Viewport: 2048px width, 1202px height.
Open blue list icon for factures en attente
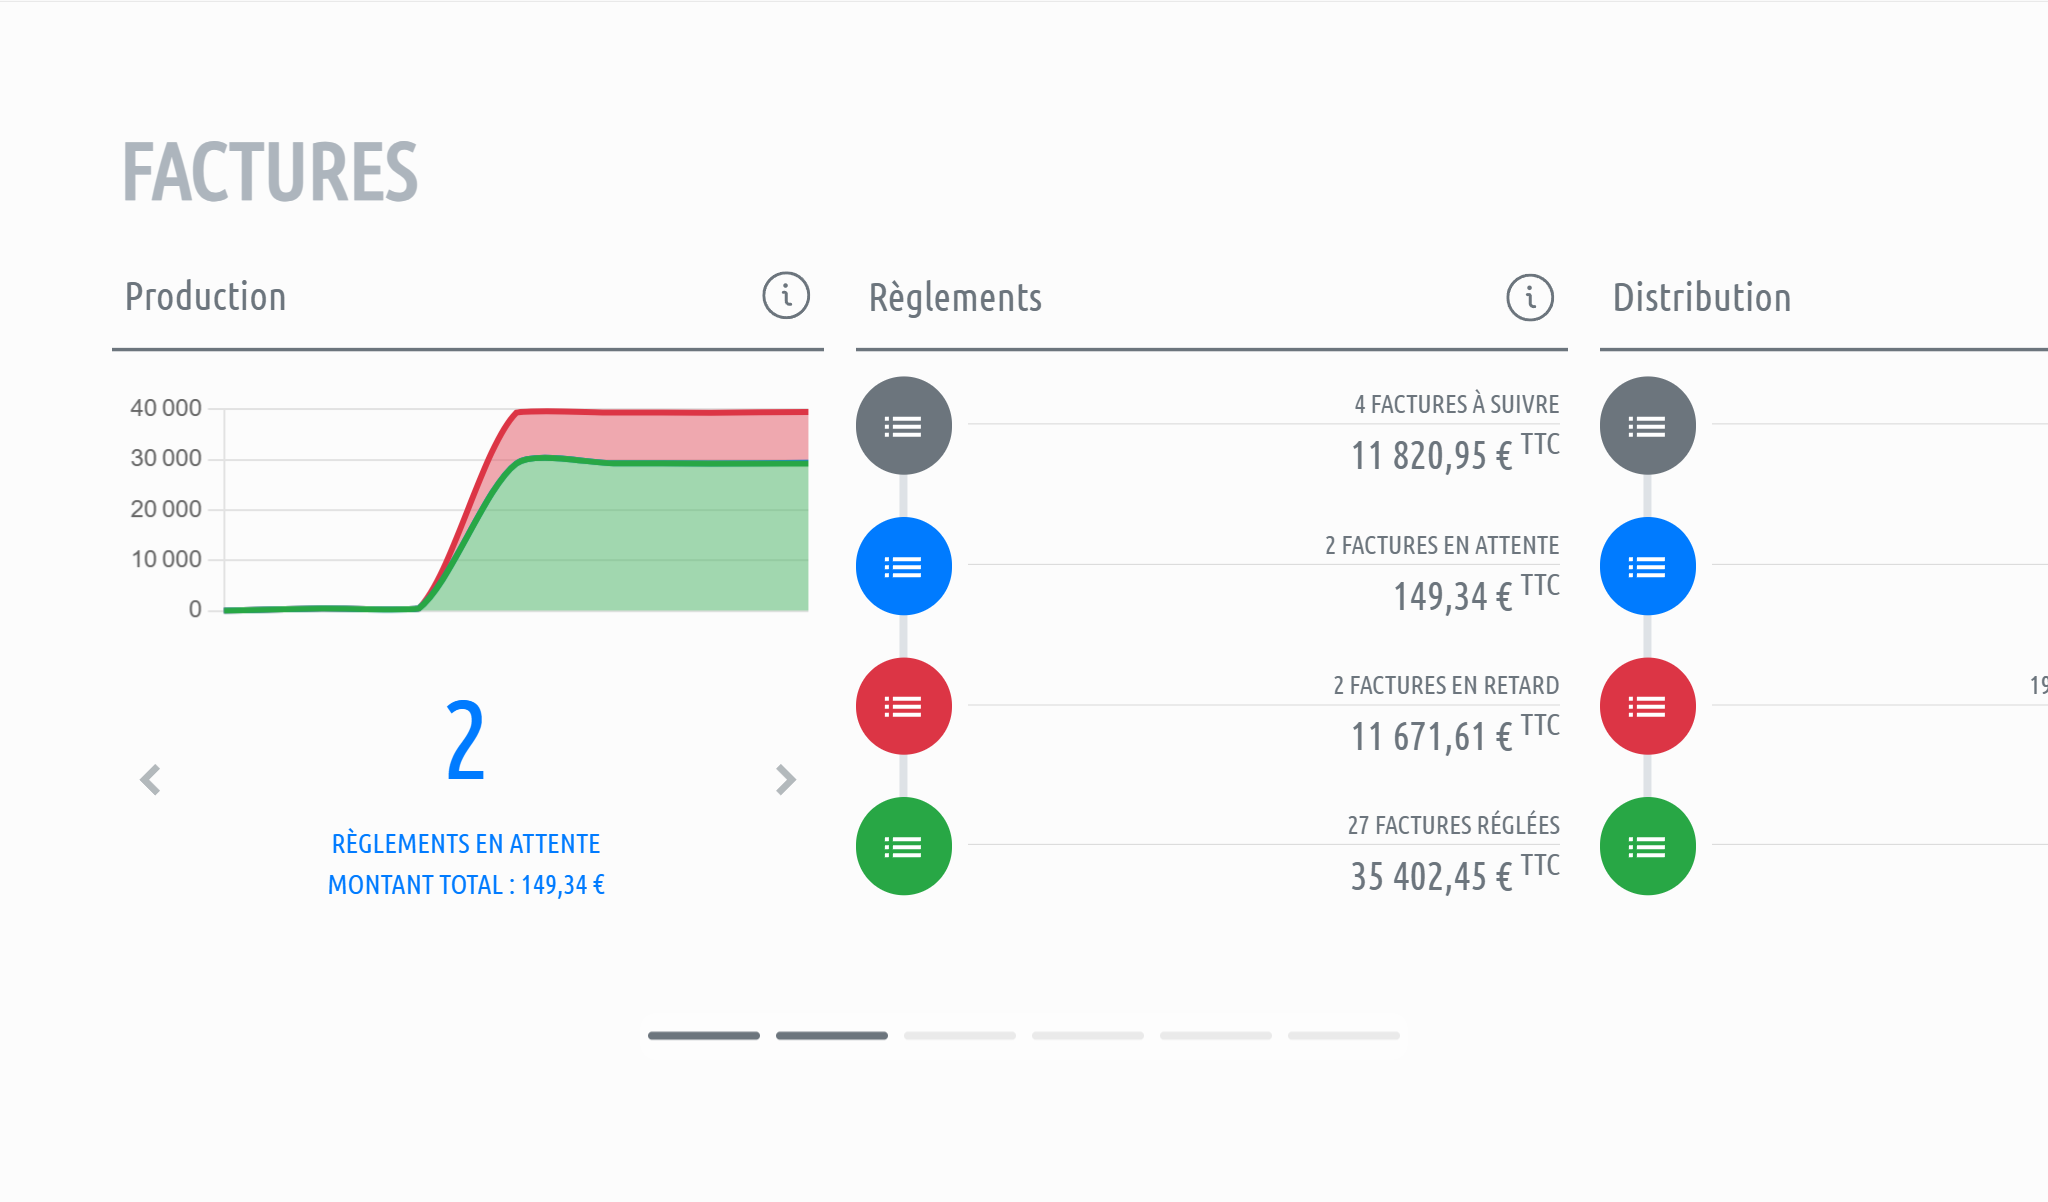(x=903, y=567)
